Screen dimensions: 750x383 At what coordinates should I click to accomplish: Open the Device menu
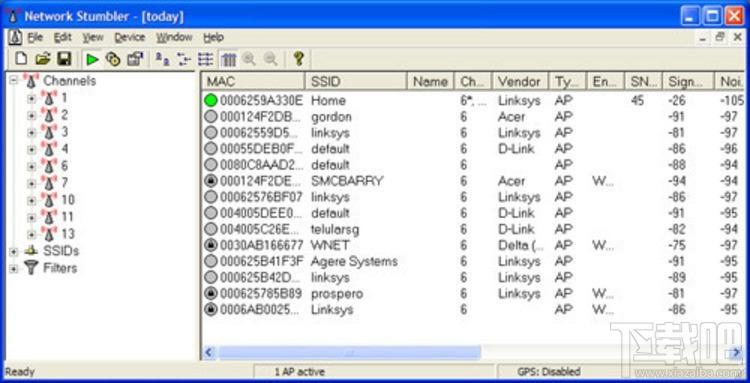(x=130, y=37)
